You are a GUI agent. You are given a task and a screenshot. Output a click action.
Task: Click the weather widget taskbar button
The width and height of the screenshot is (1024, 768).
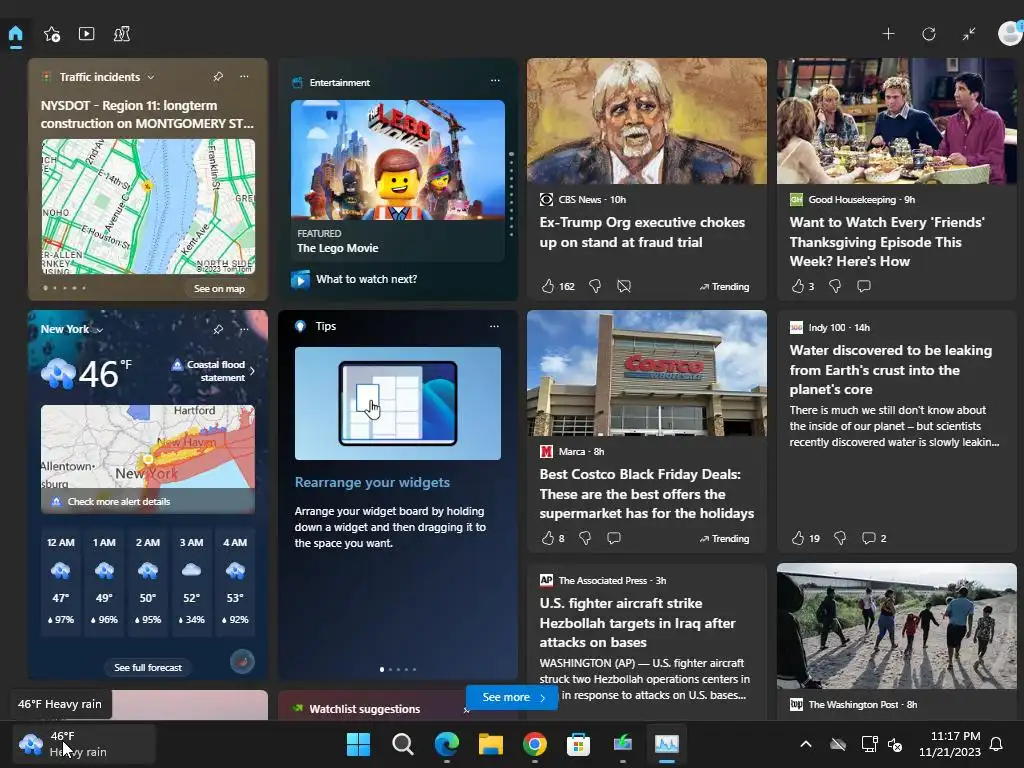coord(84,744)
